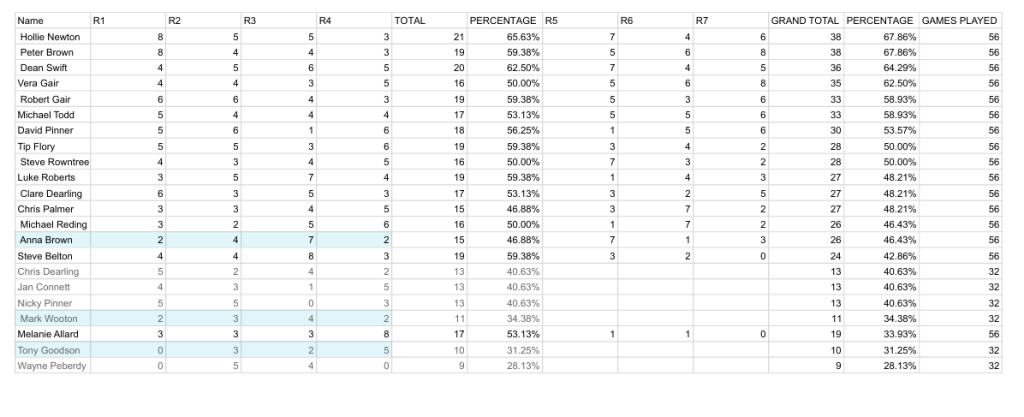Click Hollie Newton's name cell
The image size is (1024, 417).
[50, 36]
